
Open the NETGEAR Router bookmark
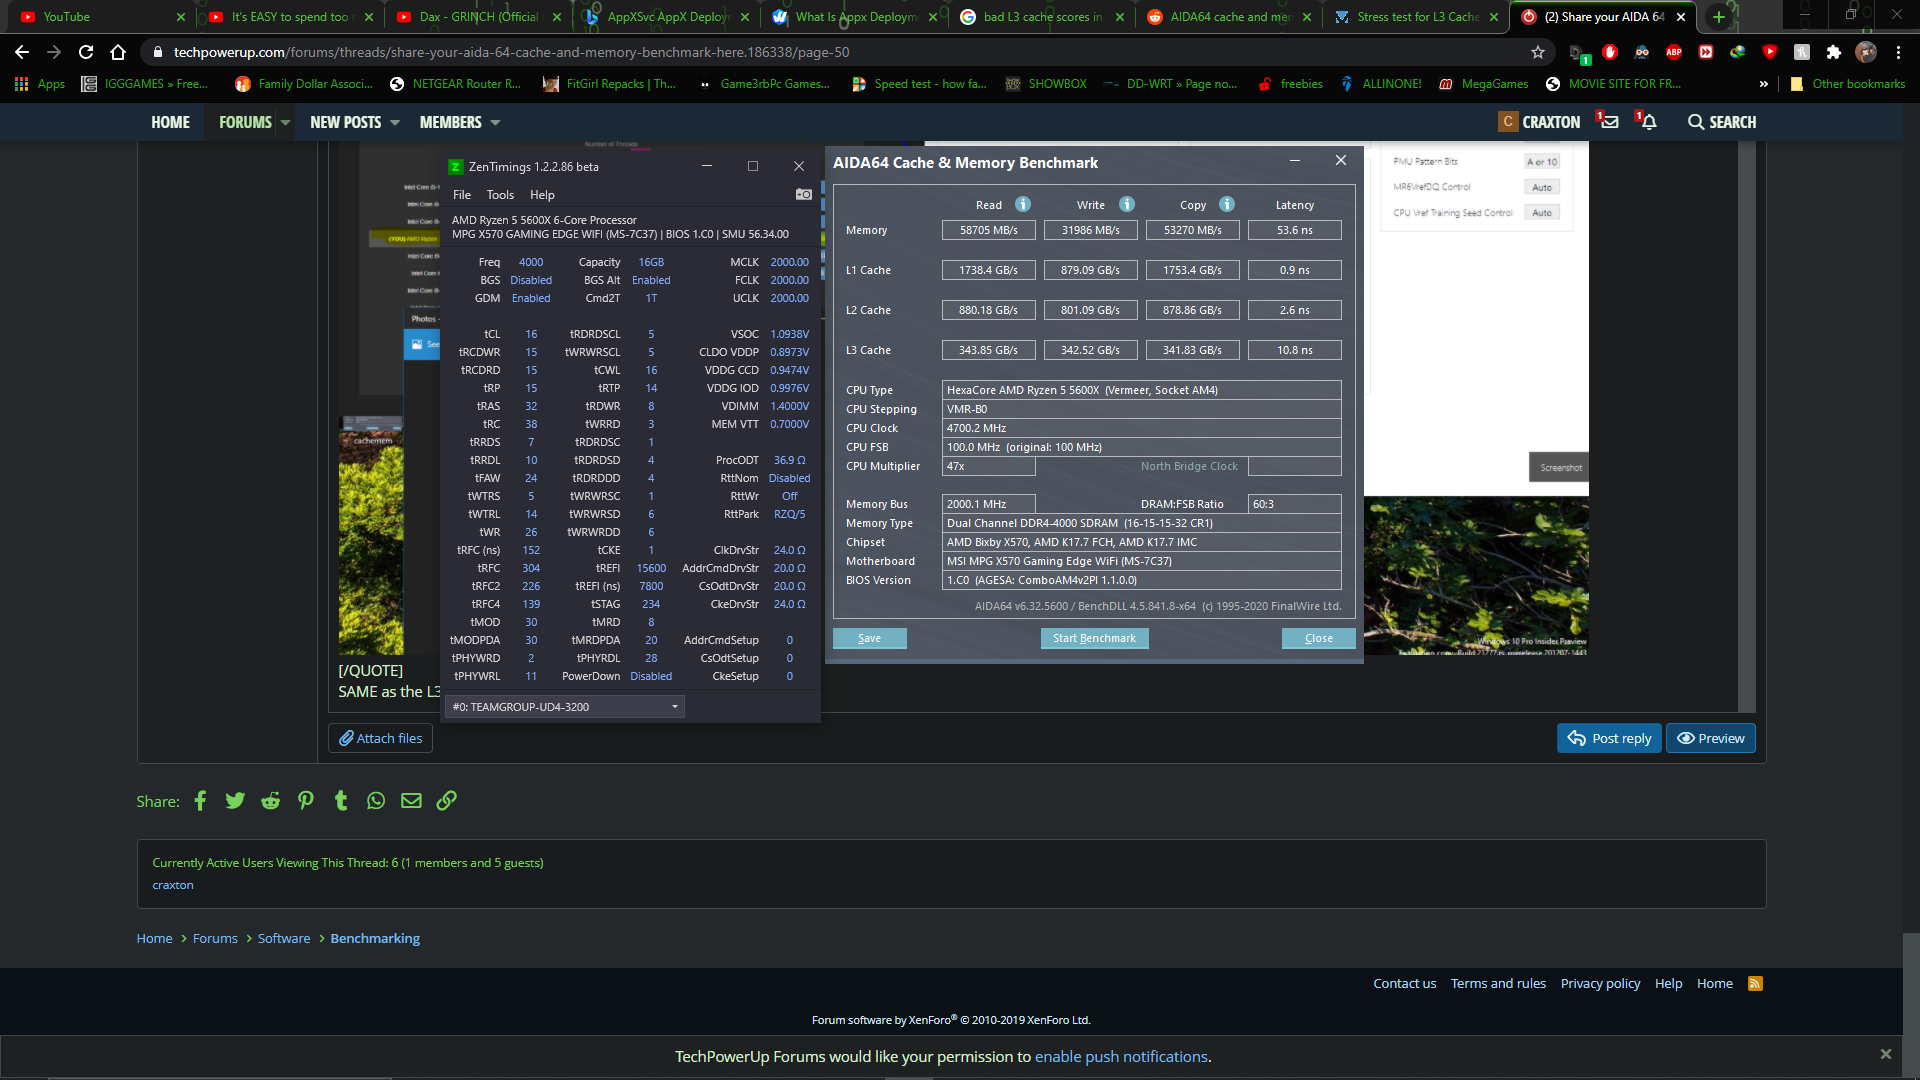click(x=455, y=84)
